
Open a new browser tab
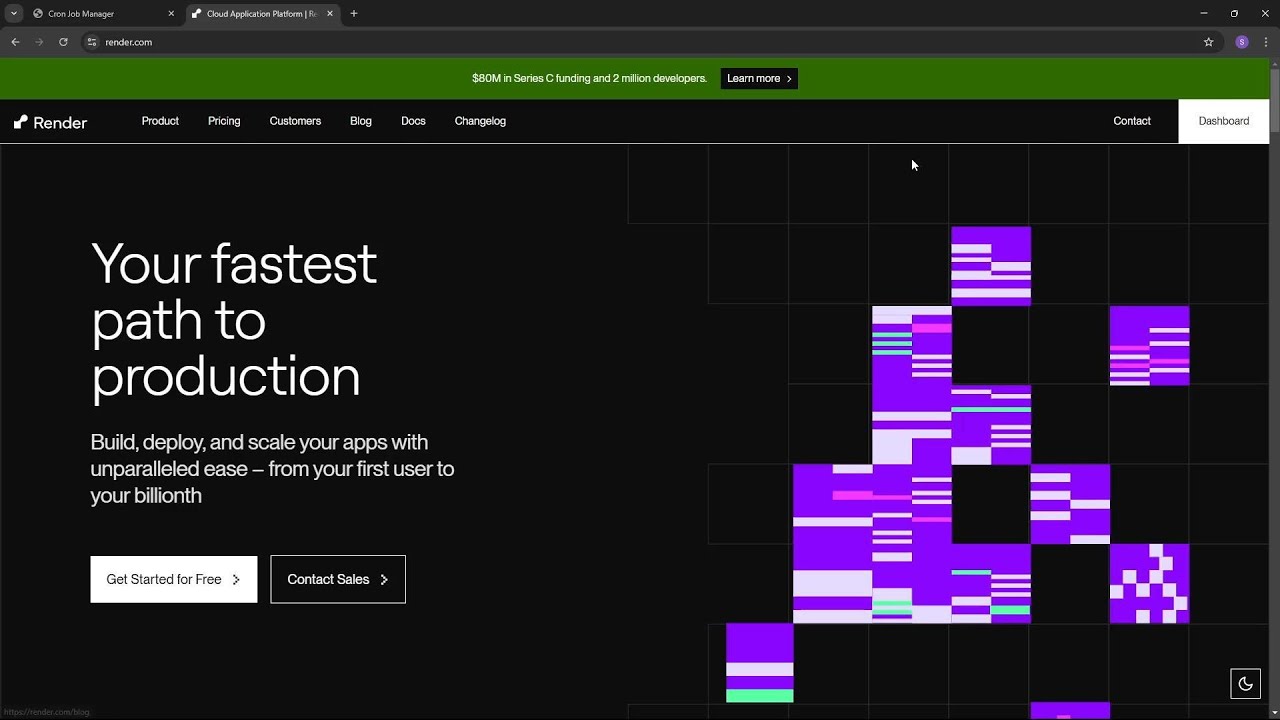point(354,14)
